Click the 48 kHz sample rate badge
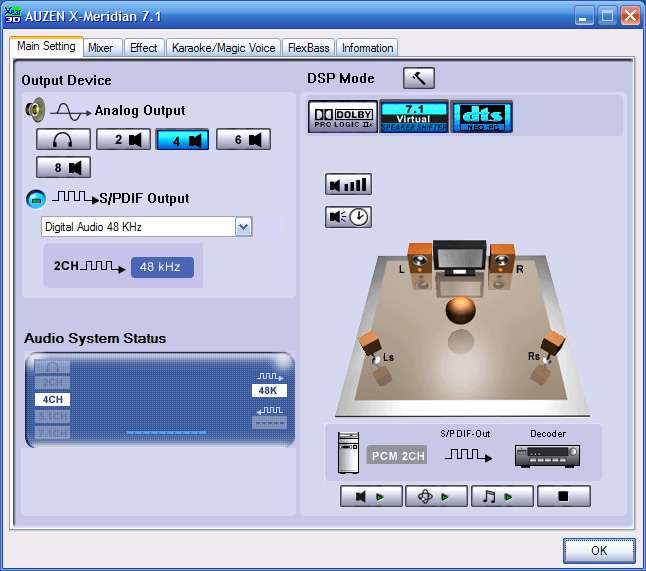 [x=162, y=267]
